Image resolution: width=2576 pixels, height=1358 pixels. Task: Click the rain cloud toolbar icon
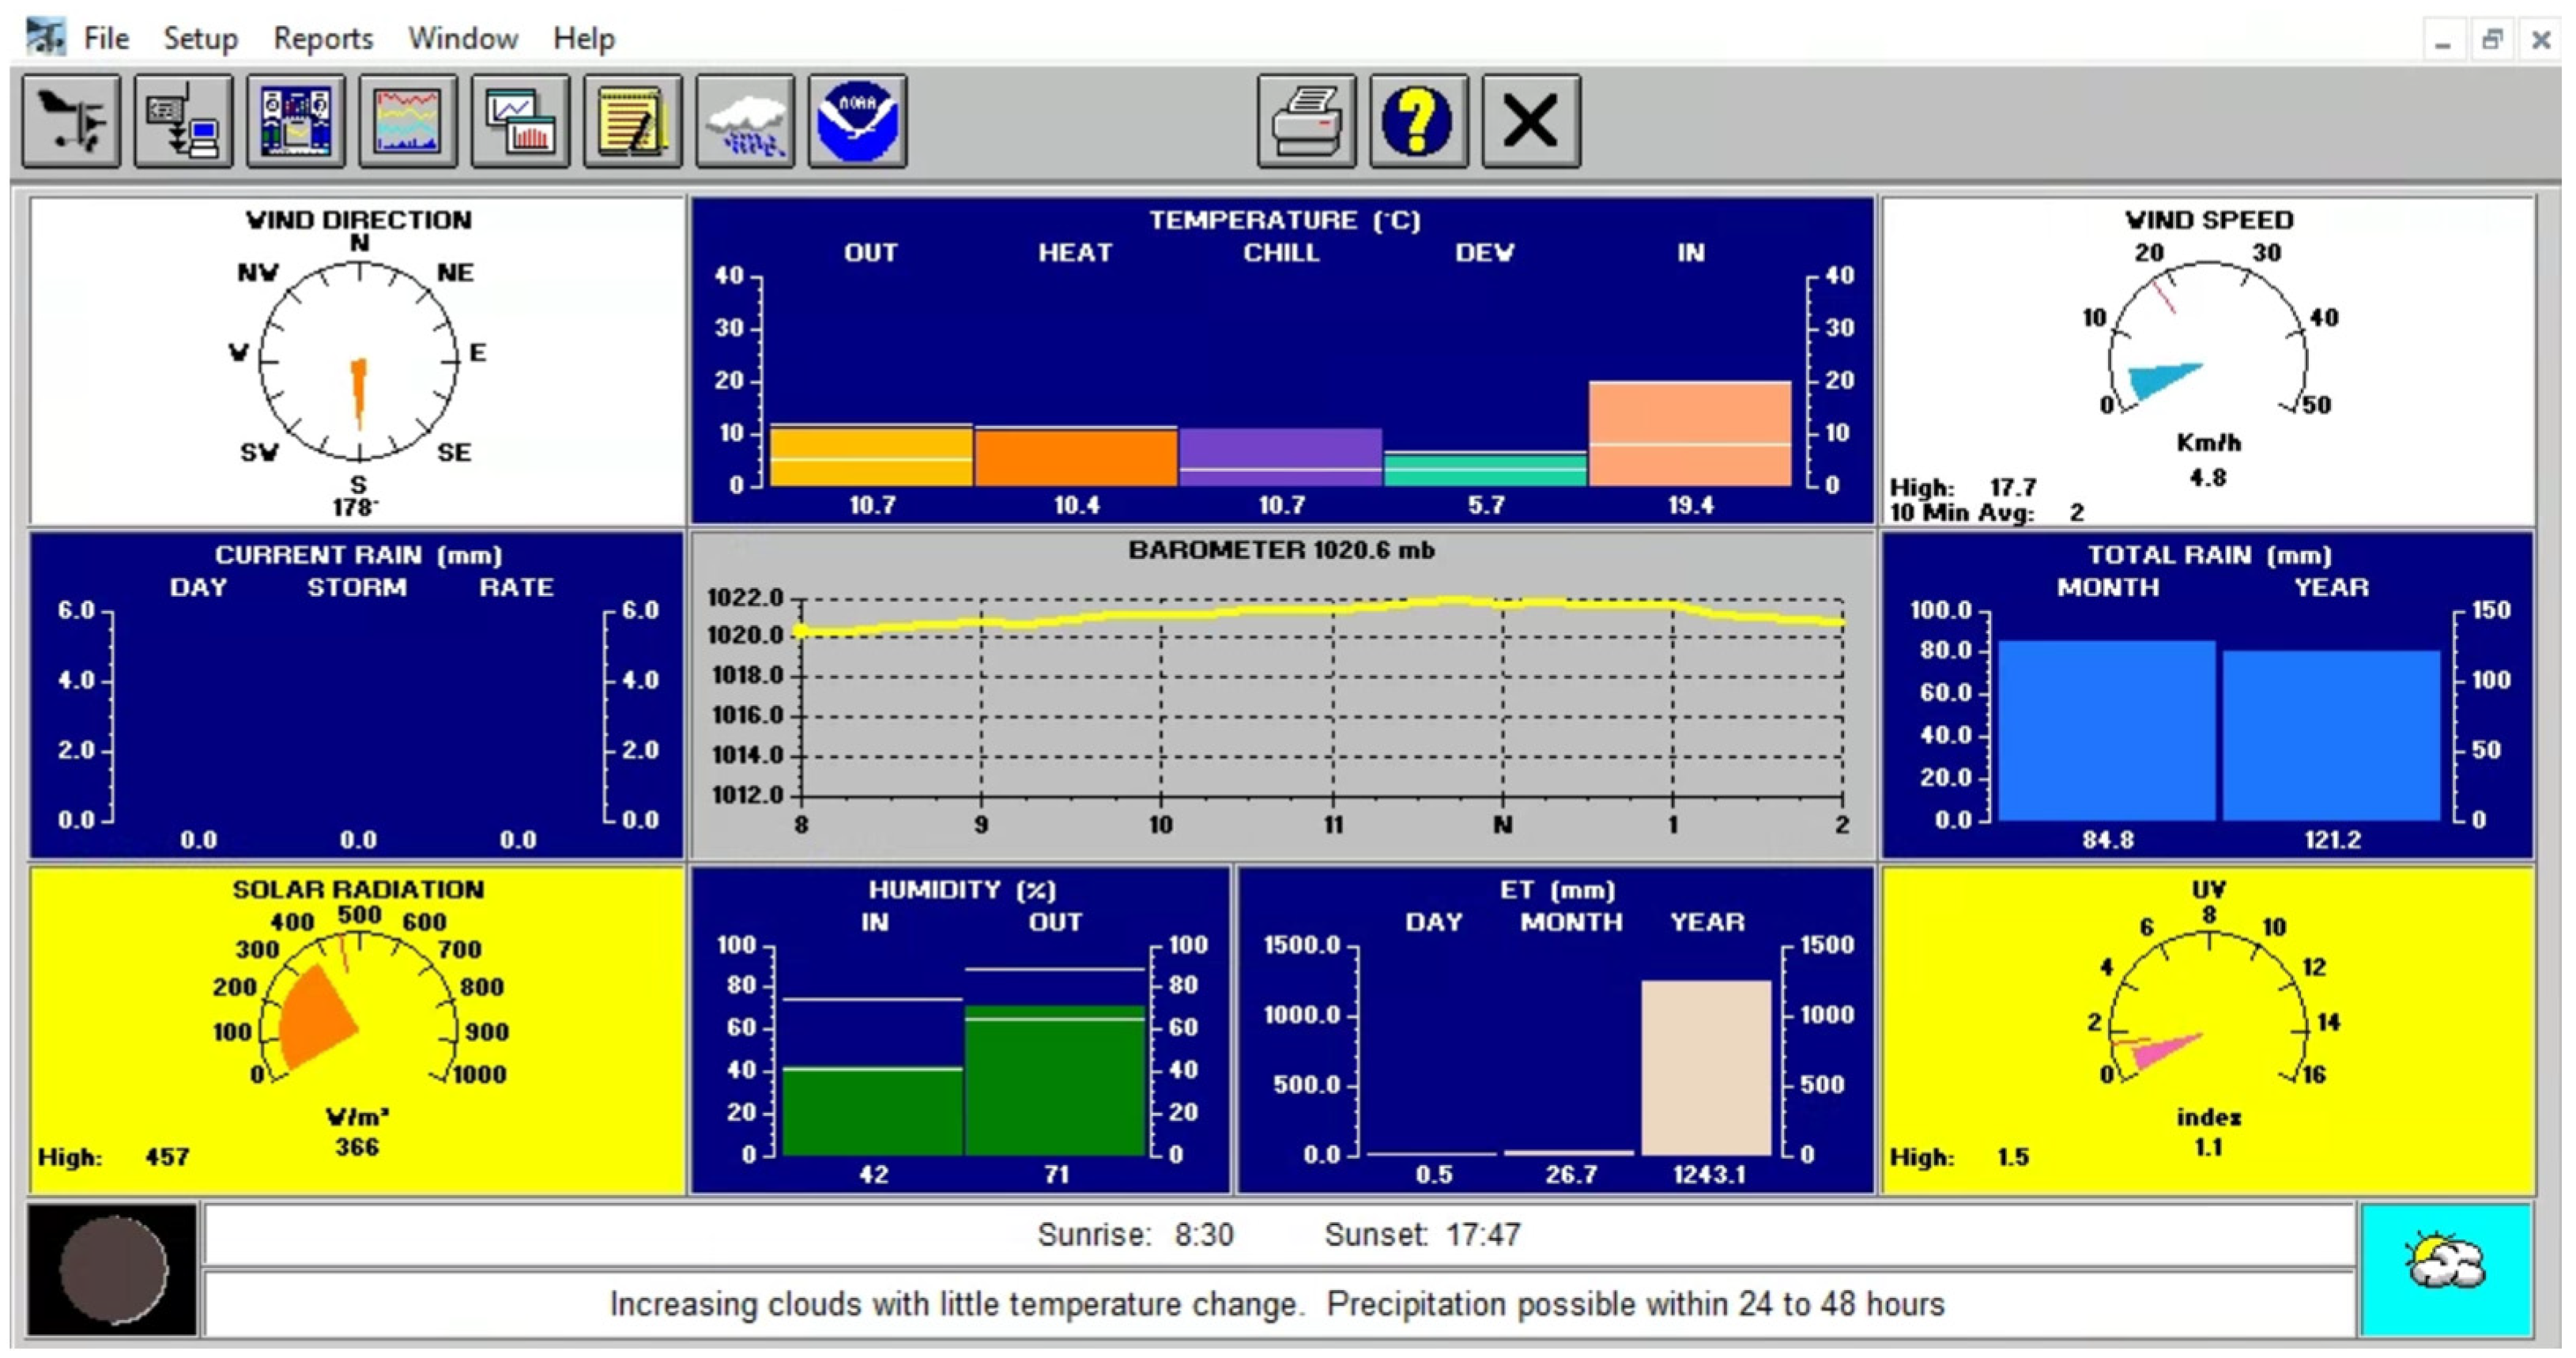point(745,122)
